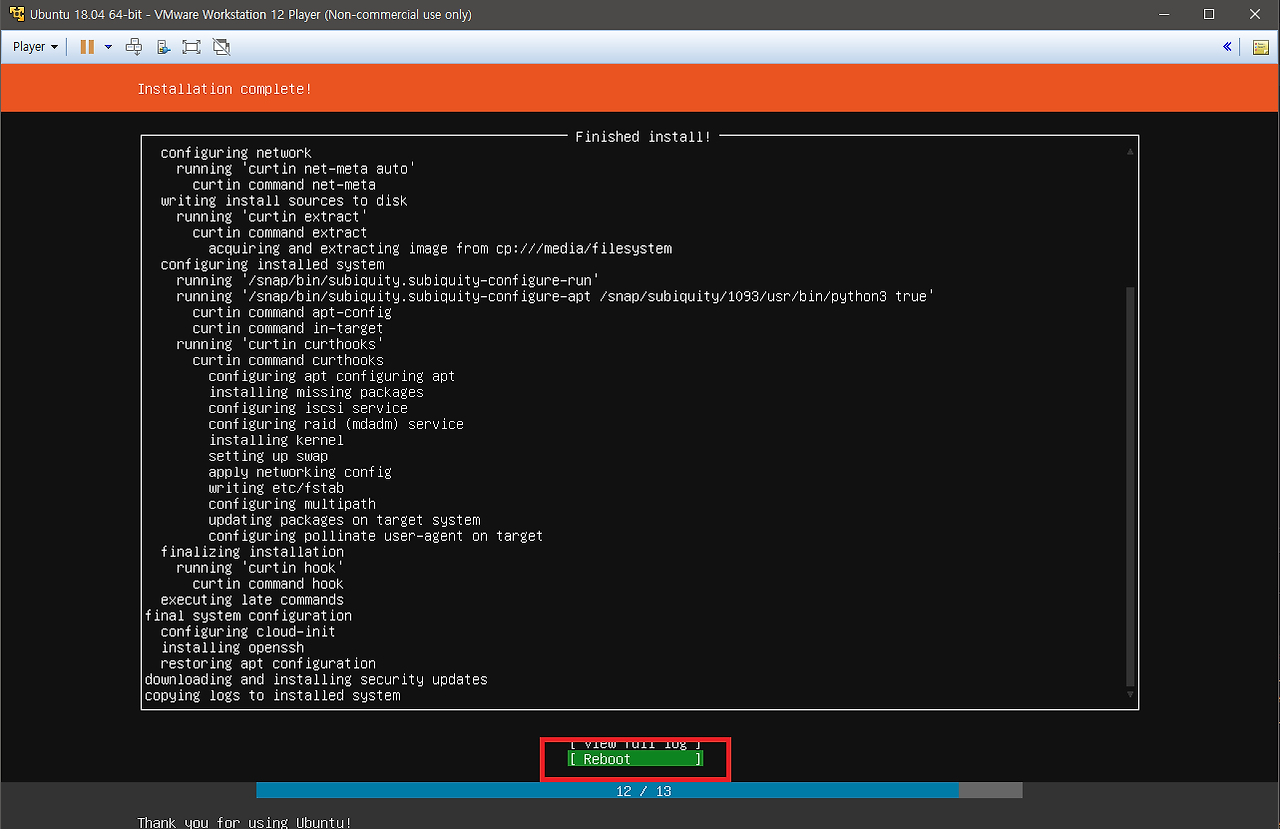Click 'acquiring and extracting image' log line
Image resolution: width=1280 pixels, height=829 pixels.
pos(440,249)
